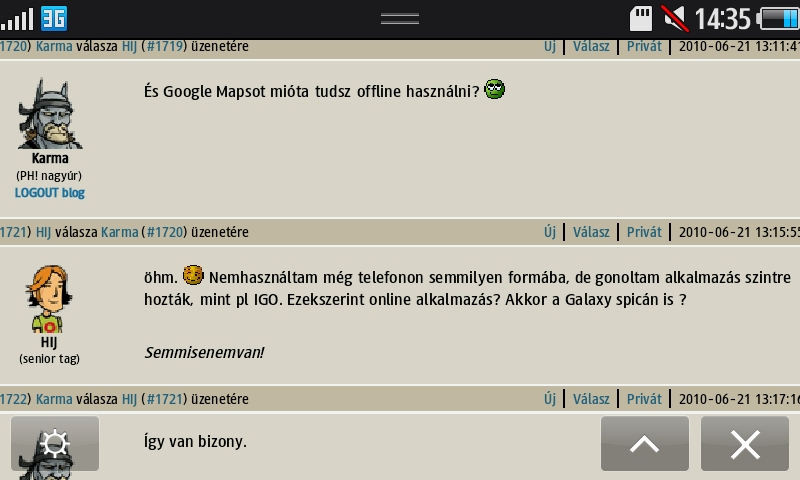Open HIJ username in post 1721 header
Screen dimensions: 800x480
click(x=43, y=232)
